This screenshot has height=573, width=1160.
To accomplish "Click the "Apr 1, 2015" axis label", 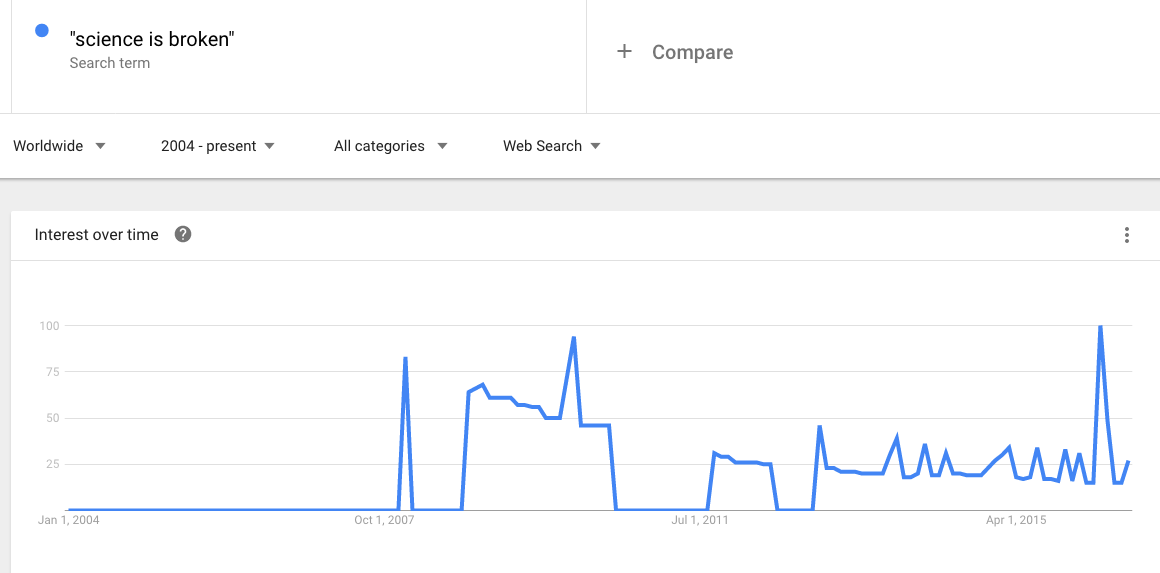I will [x=1016, y=520].
